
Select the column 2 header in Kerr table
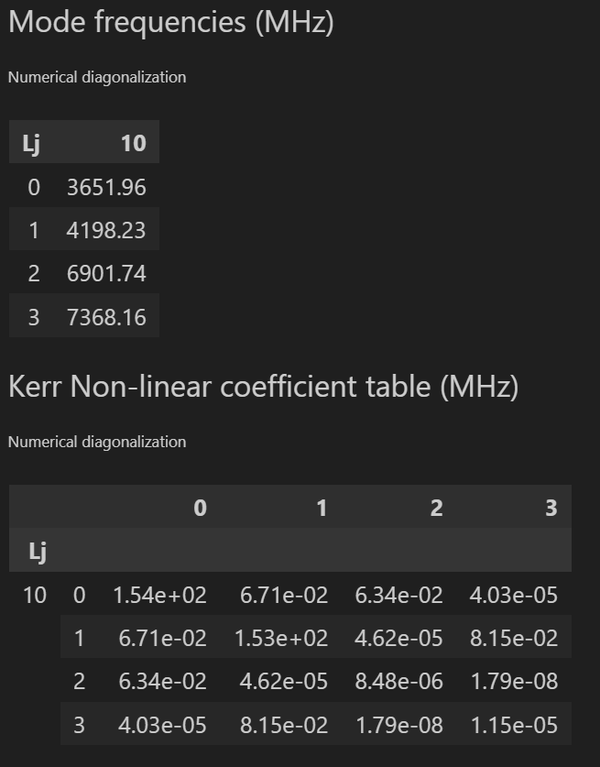436,508
